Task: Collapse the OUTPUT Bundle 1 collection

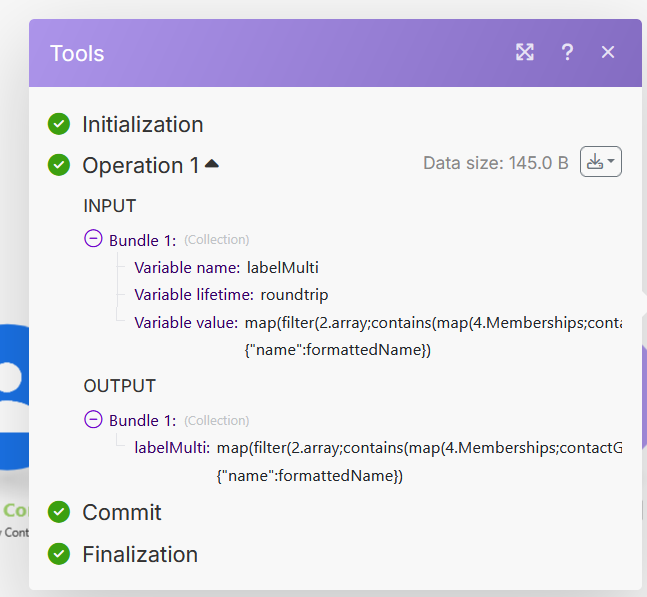Action: (x=93, y=420)
